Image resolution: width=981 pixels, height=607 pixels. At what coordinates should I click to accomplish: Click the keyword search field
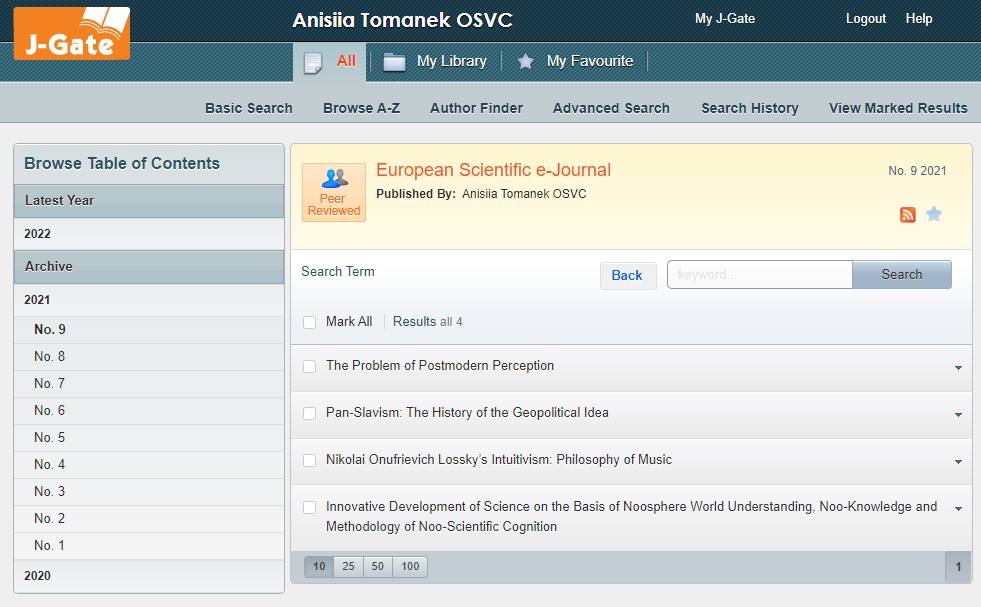point(759,274)
